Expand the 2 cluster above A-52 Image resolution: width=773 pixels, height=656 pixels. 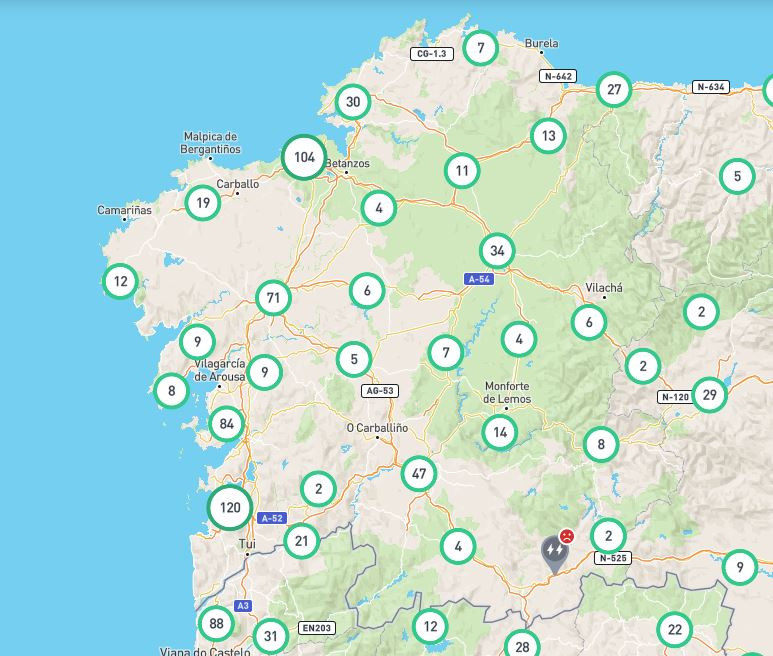[318, 489]
